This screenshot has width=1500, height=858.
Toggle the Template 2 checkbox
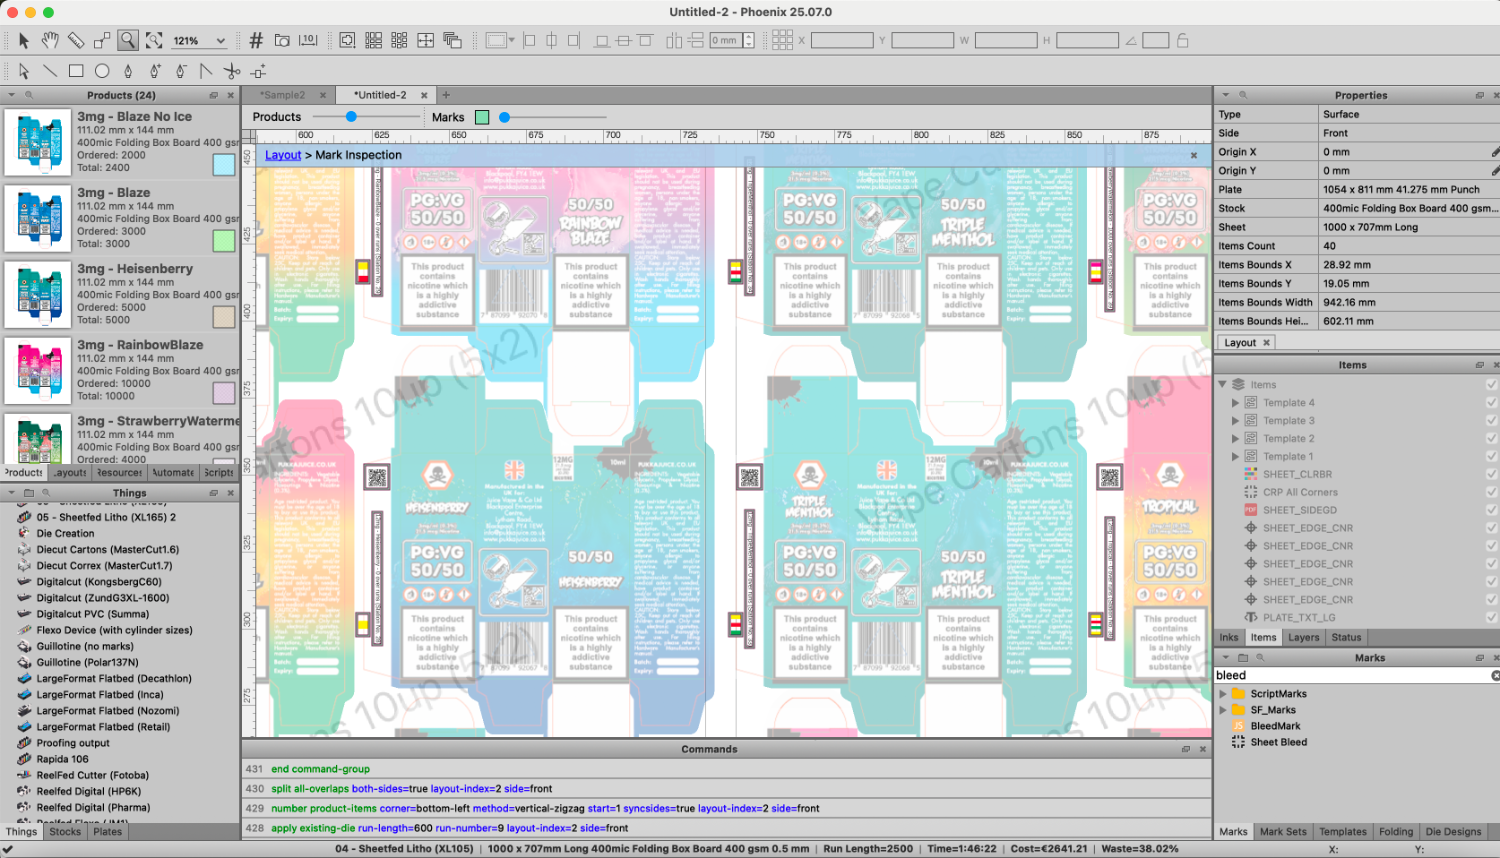(1491, 439)
